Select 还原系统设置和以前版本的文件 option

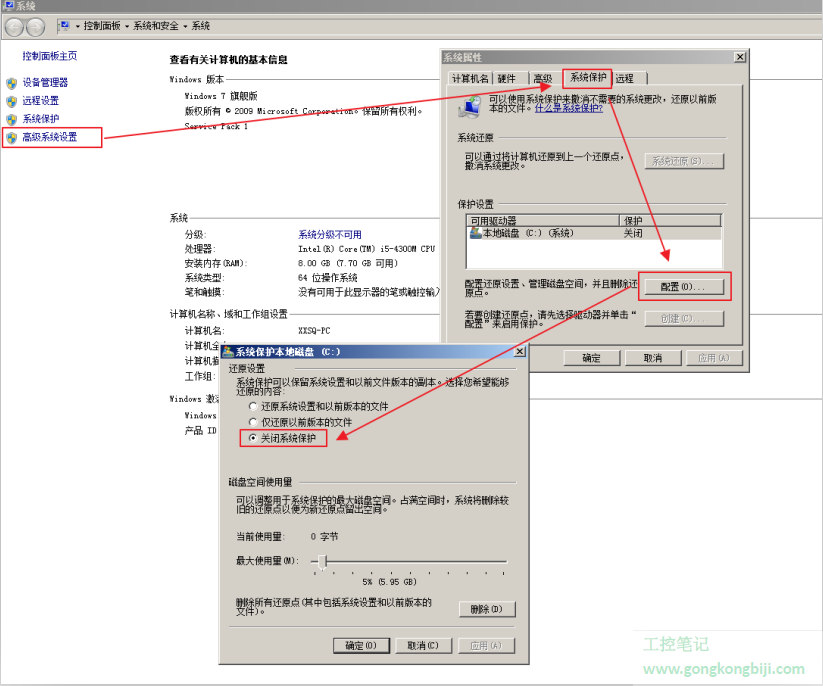coord(253,406)
